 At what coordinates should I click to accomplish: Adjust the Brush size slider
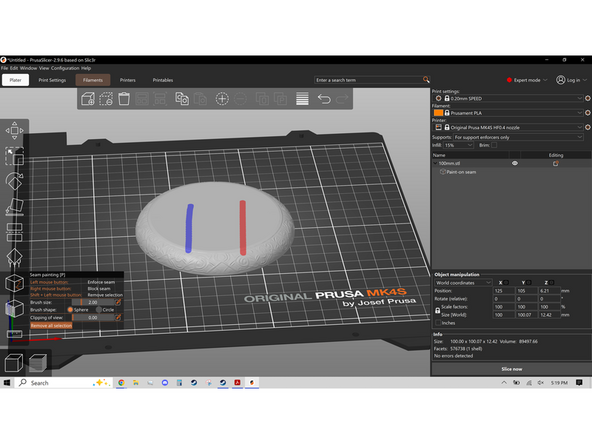click(x=93, y=302)
